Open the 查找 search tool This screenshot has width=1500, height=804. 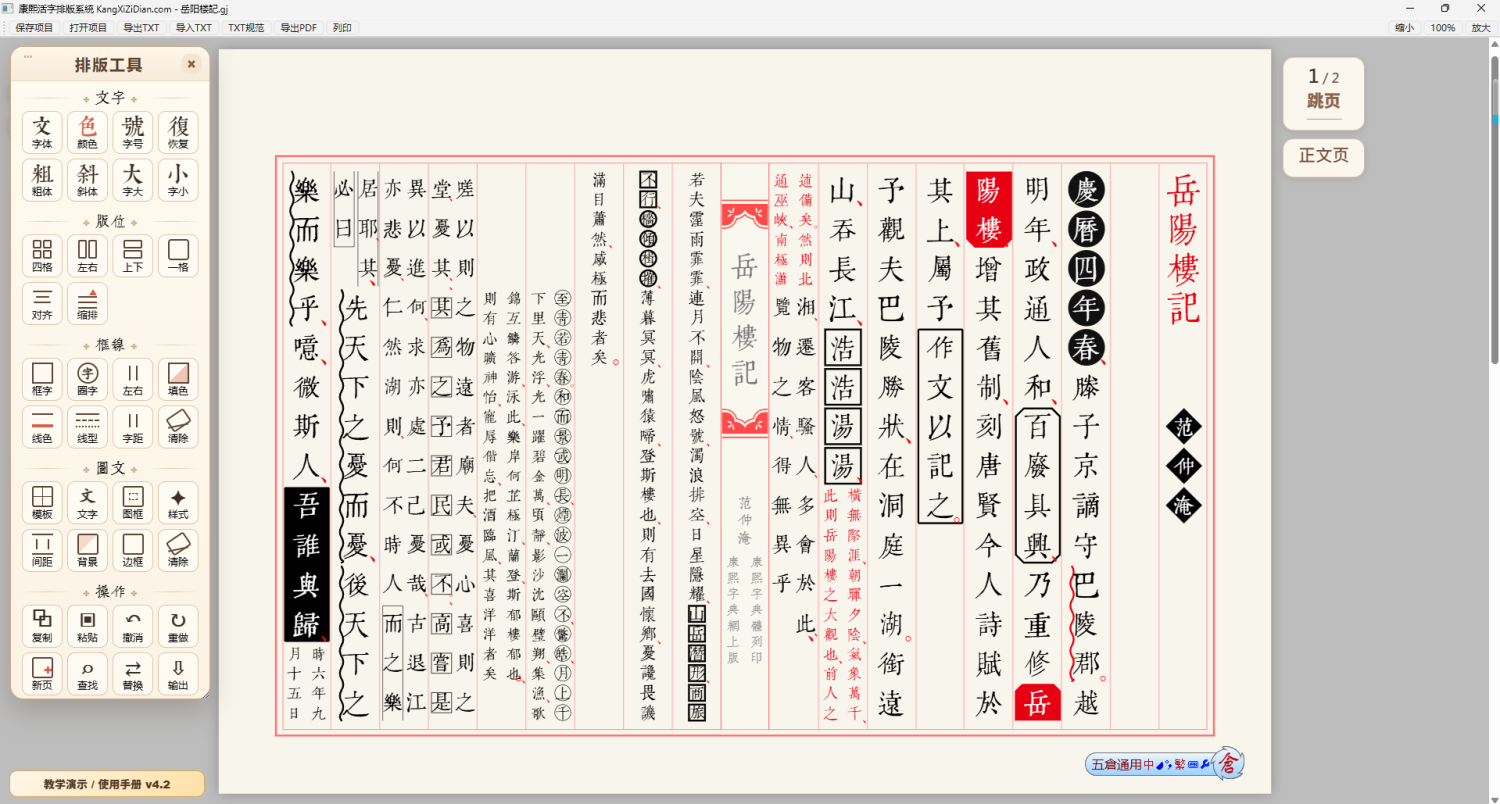pos(88,674)
